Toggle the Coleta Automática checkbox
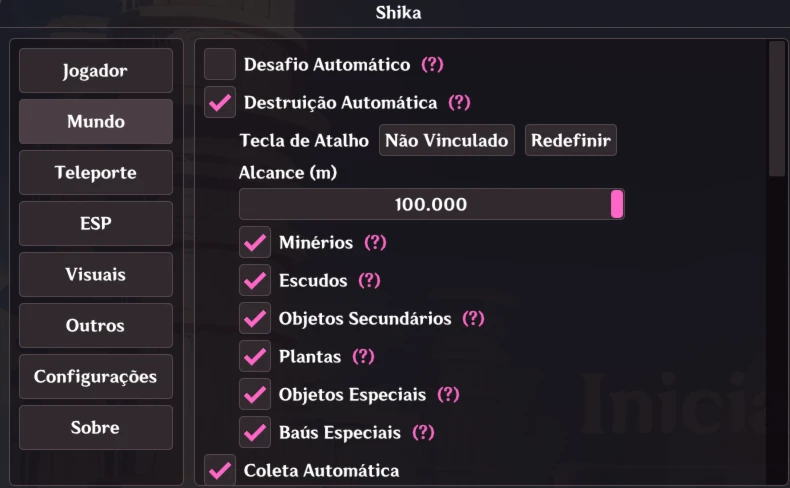The image size is (790, 488). click(220, 470)
